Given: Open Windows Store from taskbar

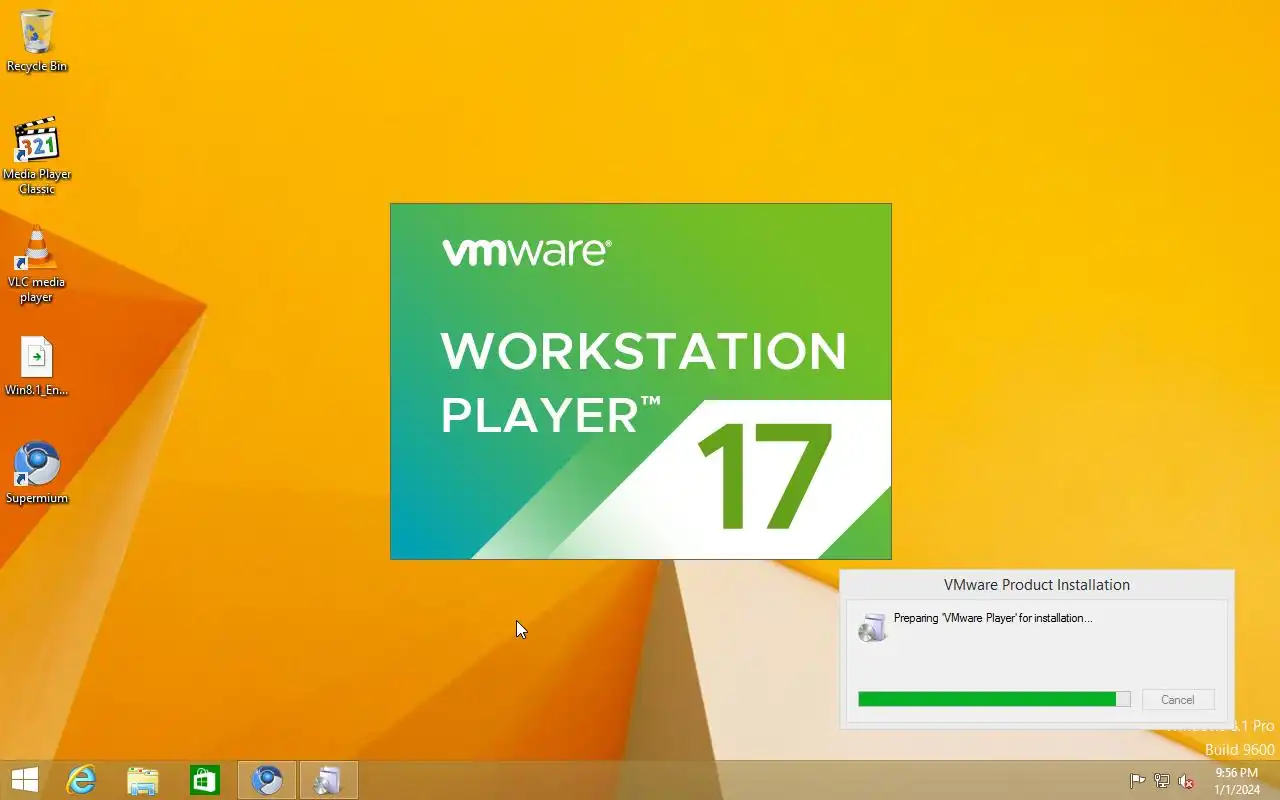Looking at the screenshot, I should 205,780.
